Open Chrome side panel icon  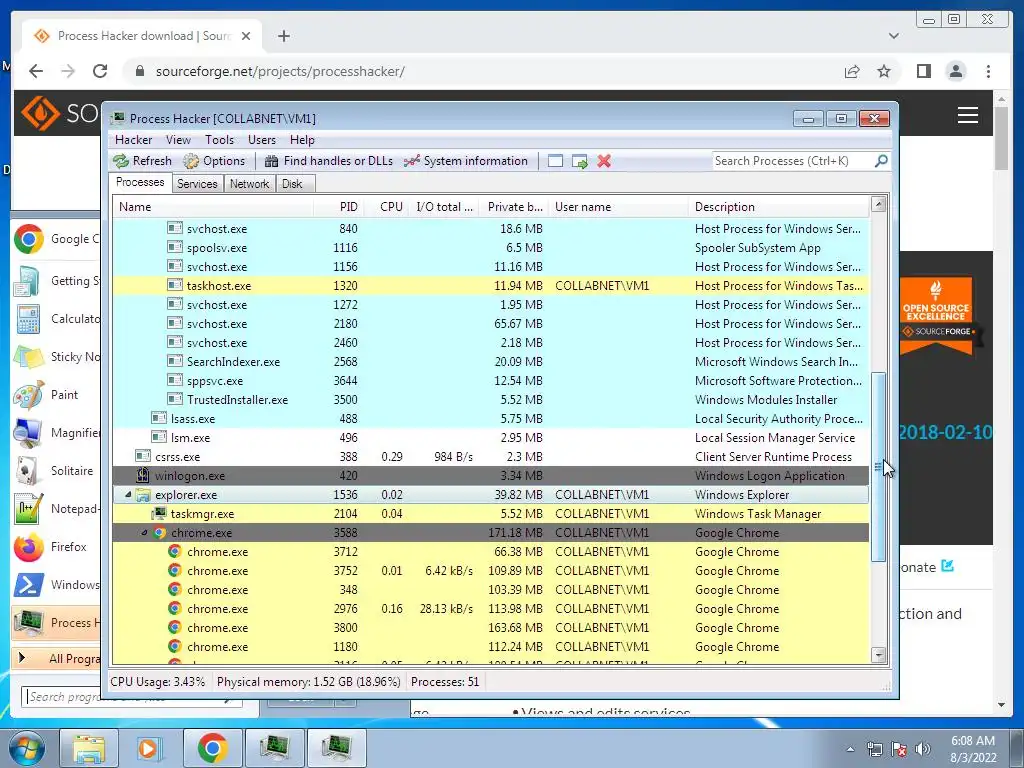[923, 71]
